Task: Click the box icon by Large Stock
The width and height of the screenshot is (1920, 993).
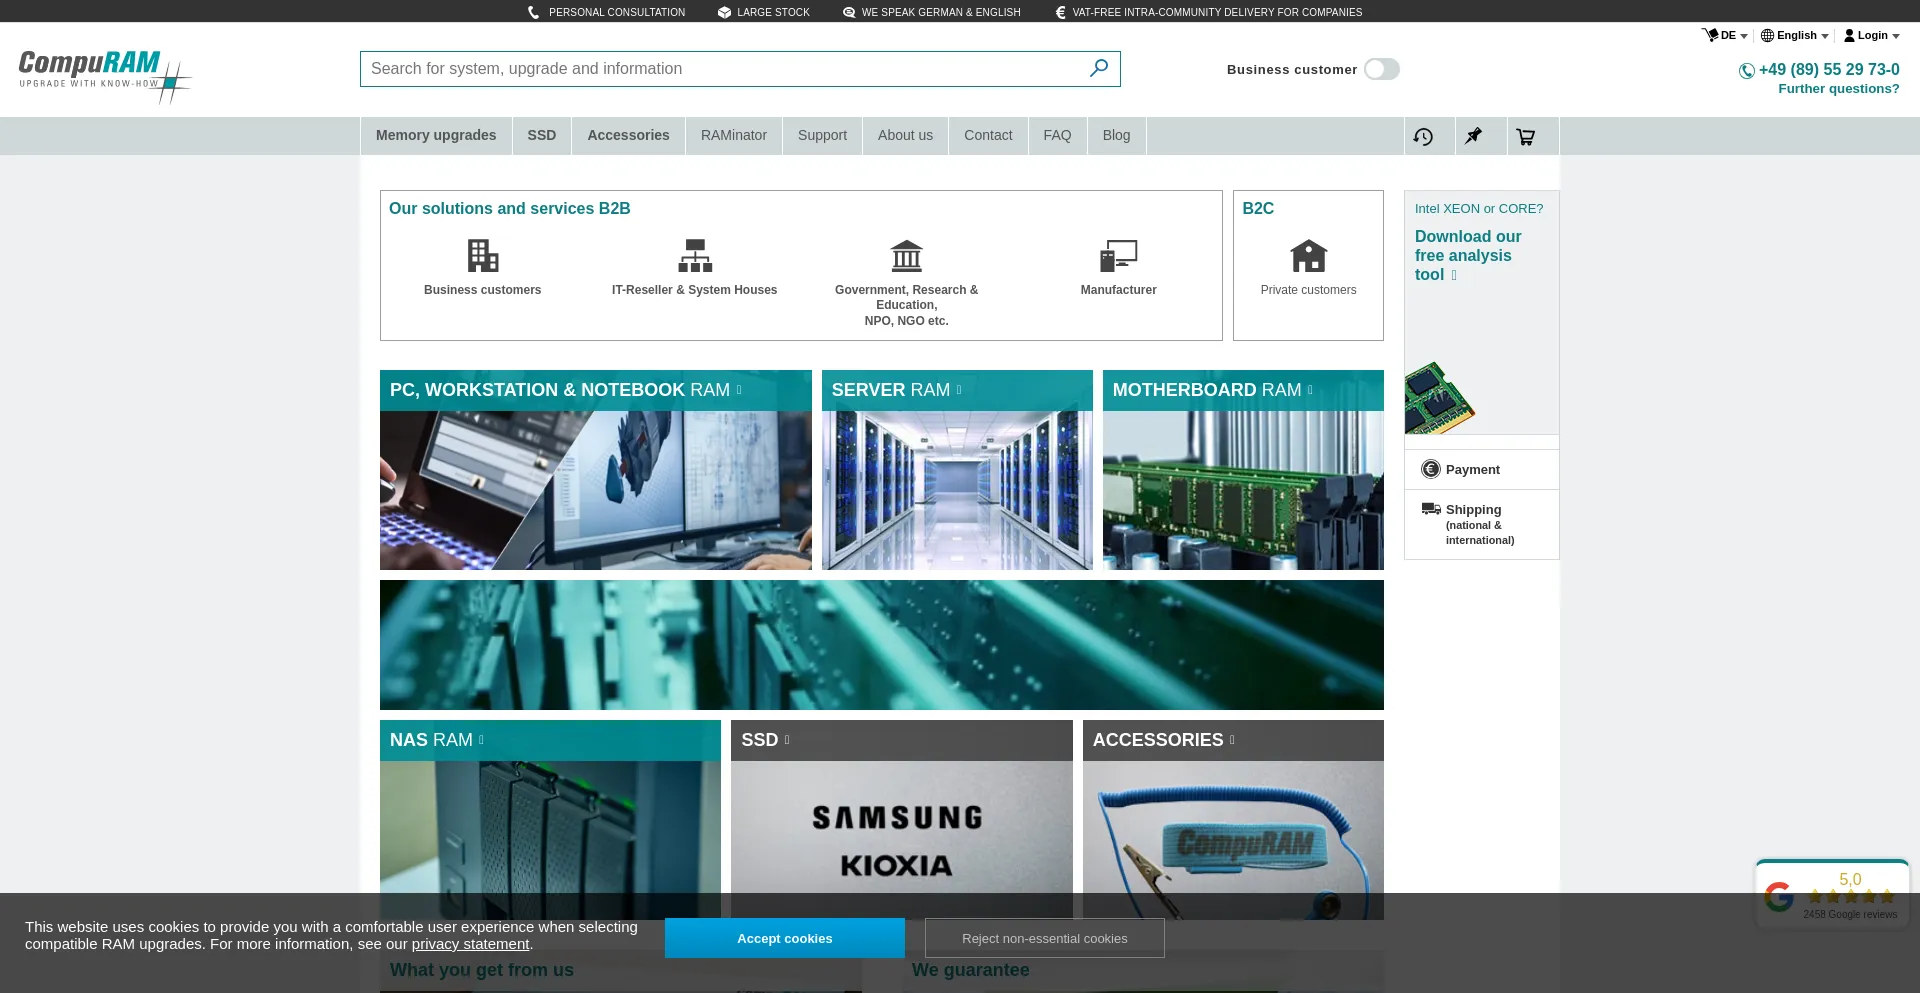Action: (724, 12)
